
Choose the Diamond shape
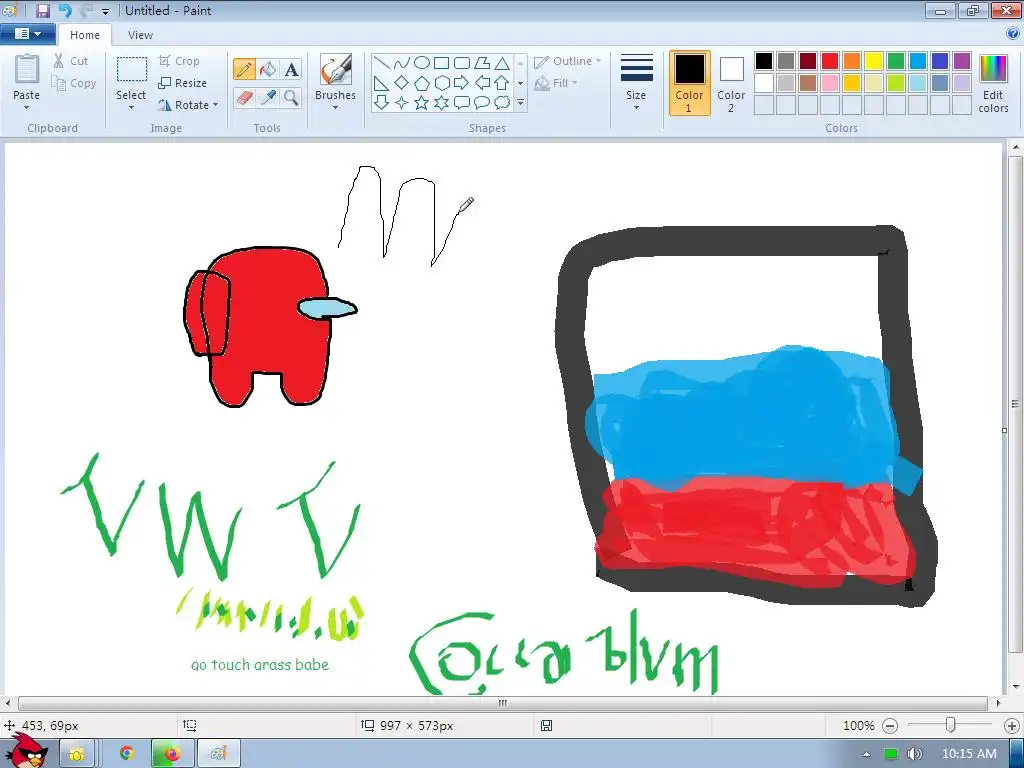point(402,83)
